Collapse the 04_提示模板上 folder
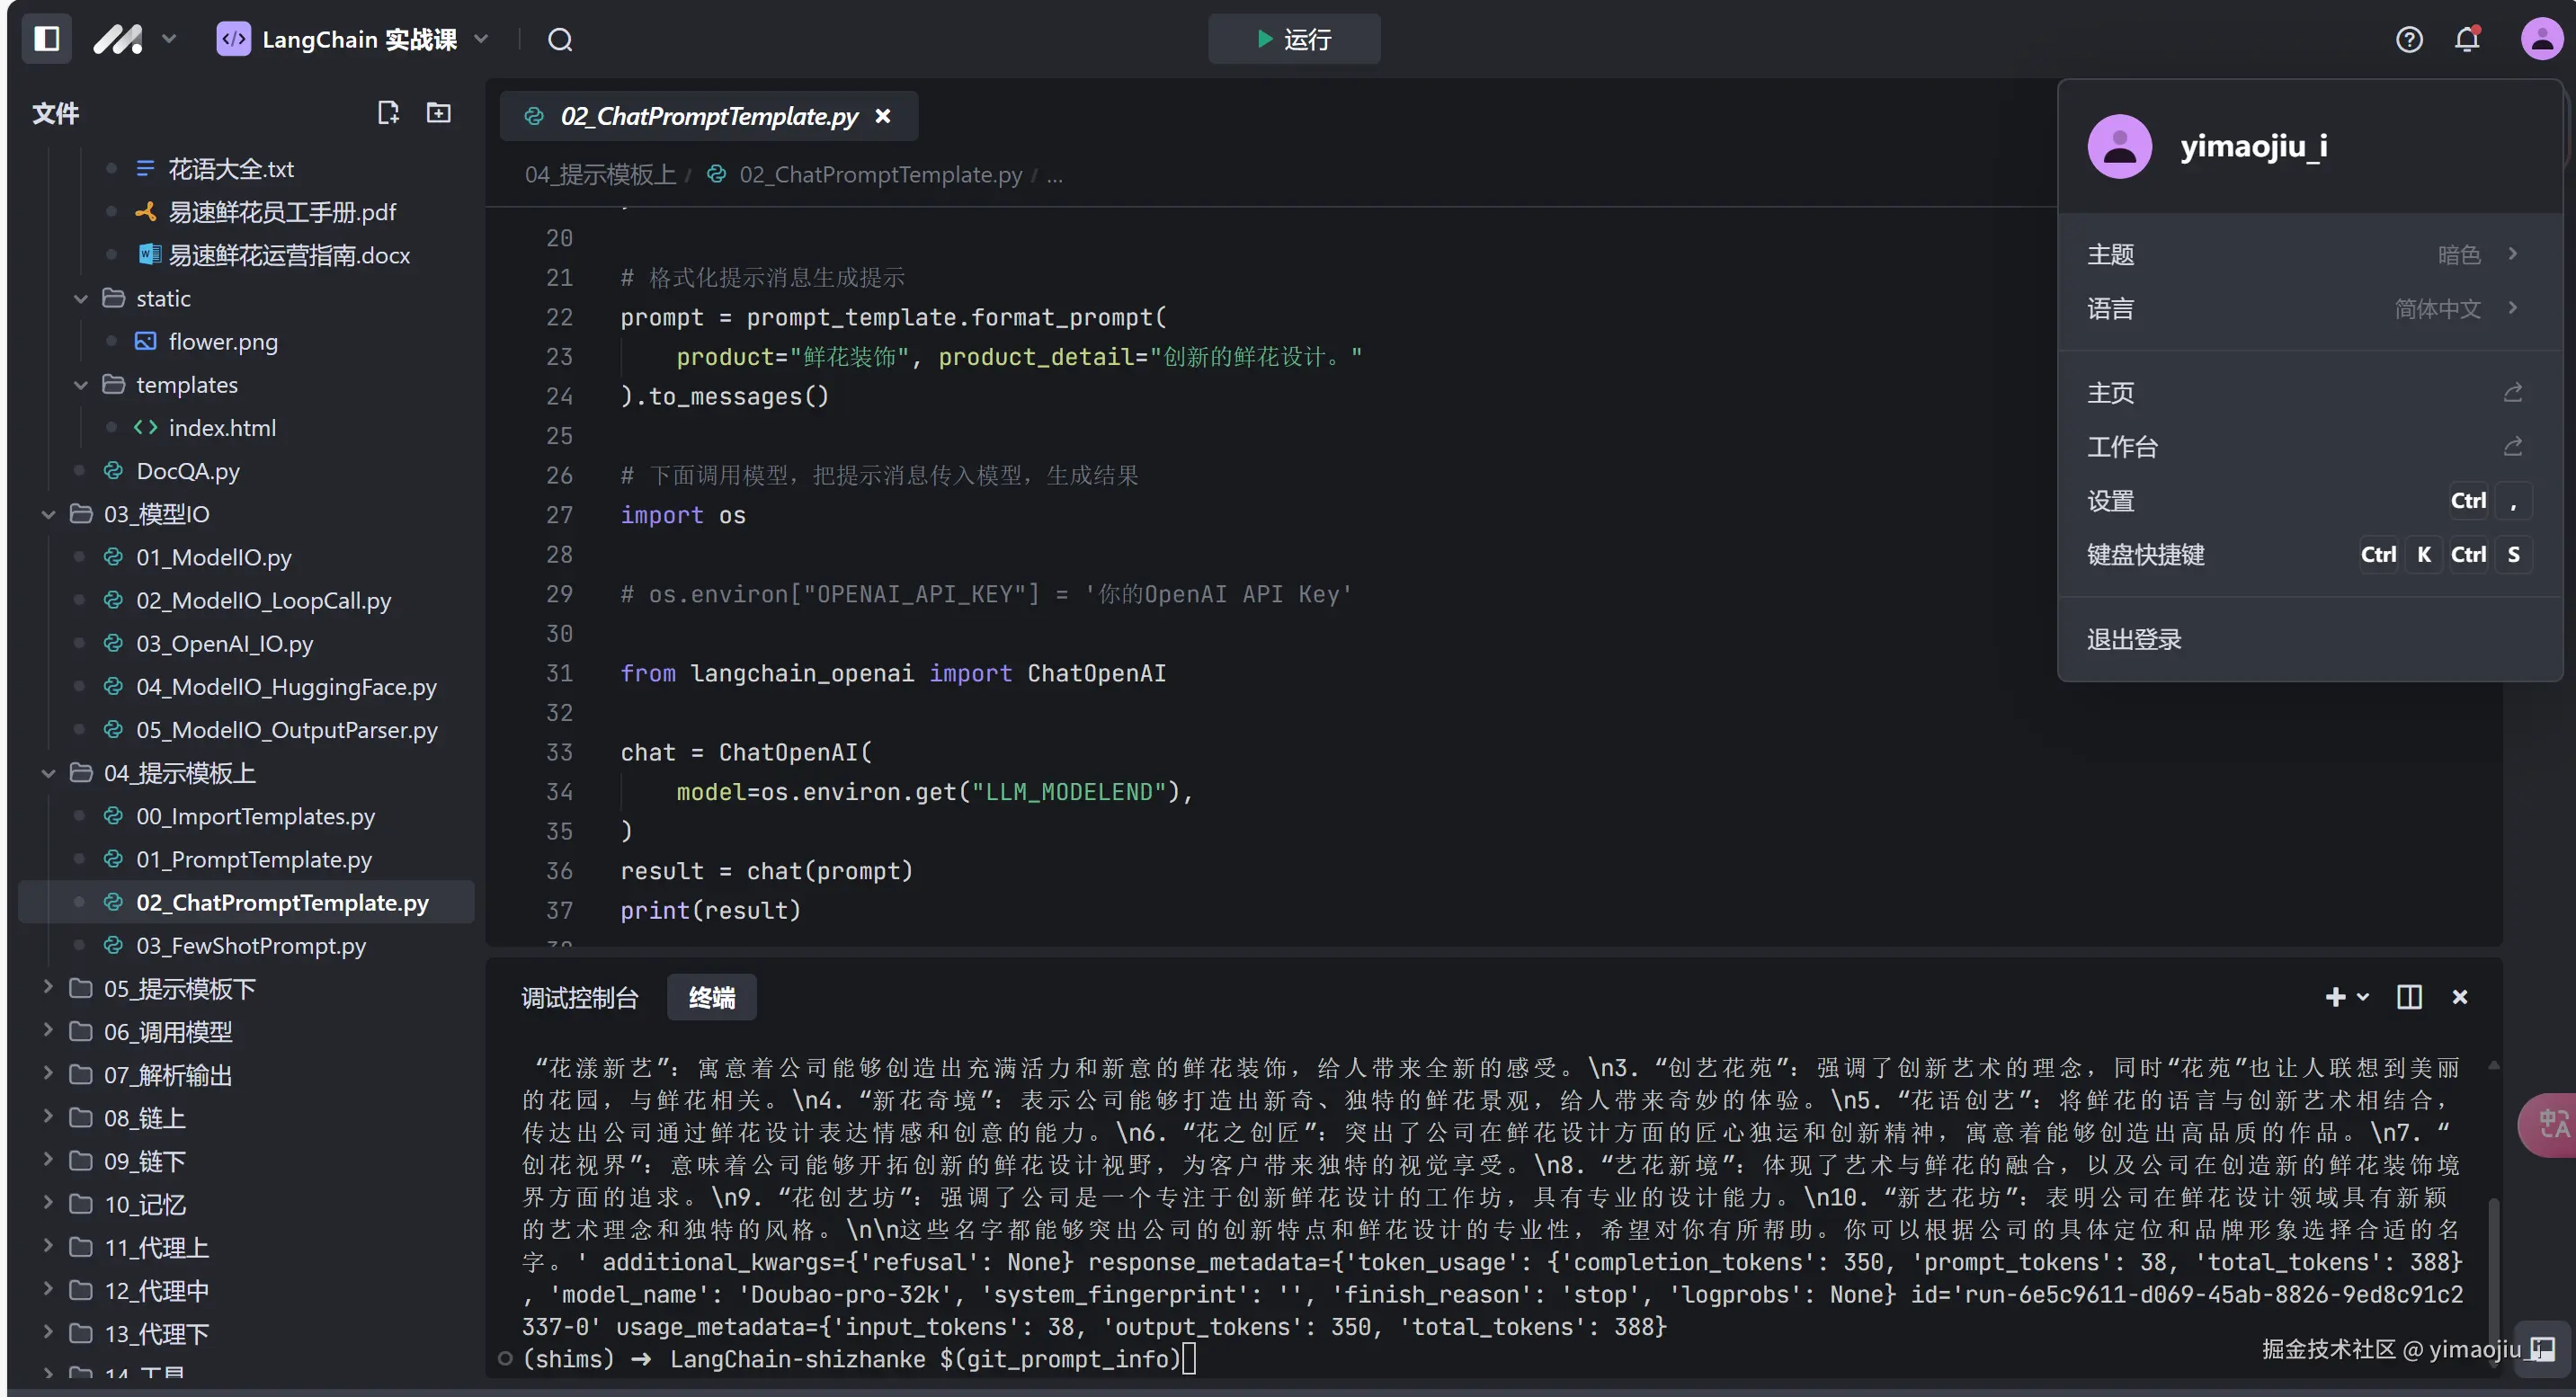Screen dimensions: 2576x1397 click(x=48, y=773)
